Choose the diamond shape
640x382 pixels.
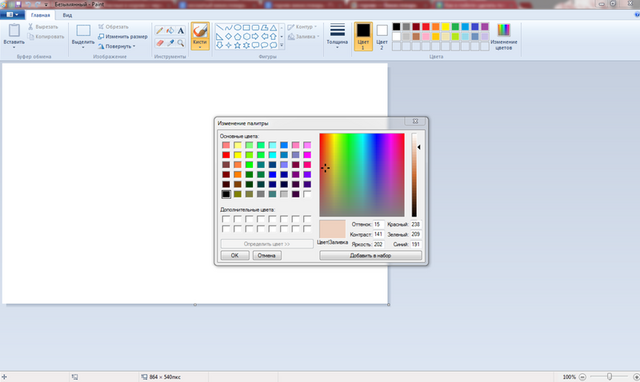pyautogui.click(x=229, y=37)
